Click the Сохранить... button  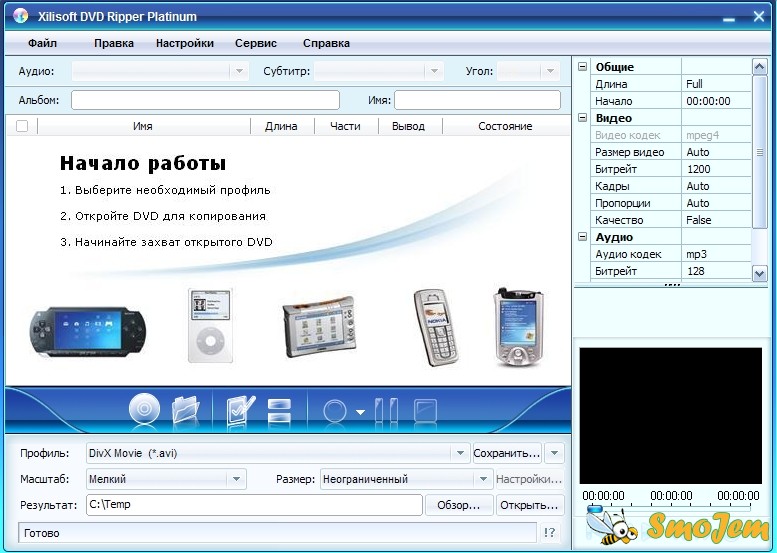point(507,453)
